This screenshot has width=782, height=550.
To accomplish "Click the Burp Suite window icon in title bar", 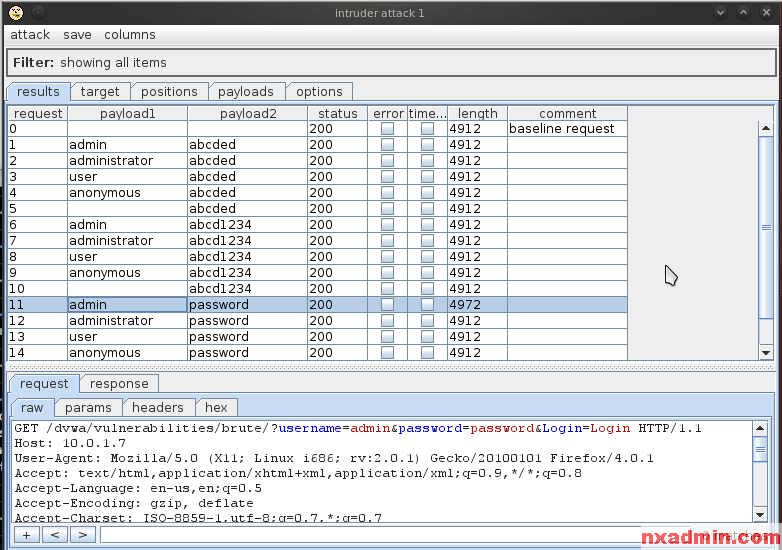I will point(16,12).
